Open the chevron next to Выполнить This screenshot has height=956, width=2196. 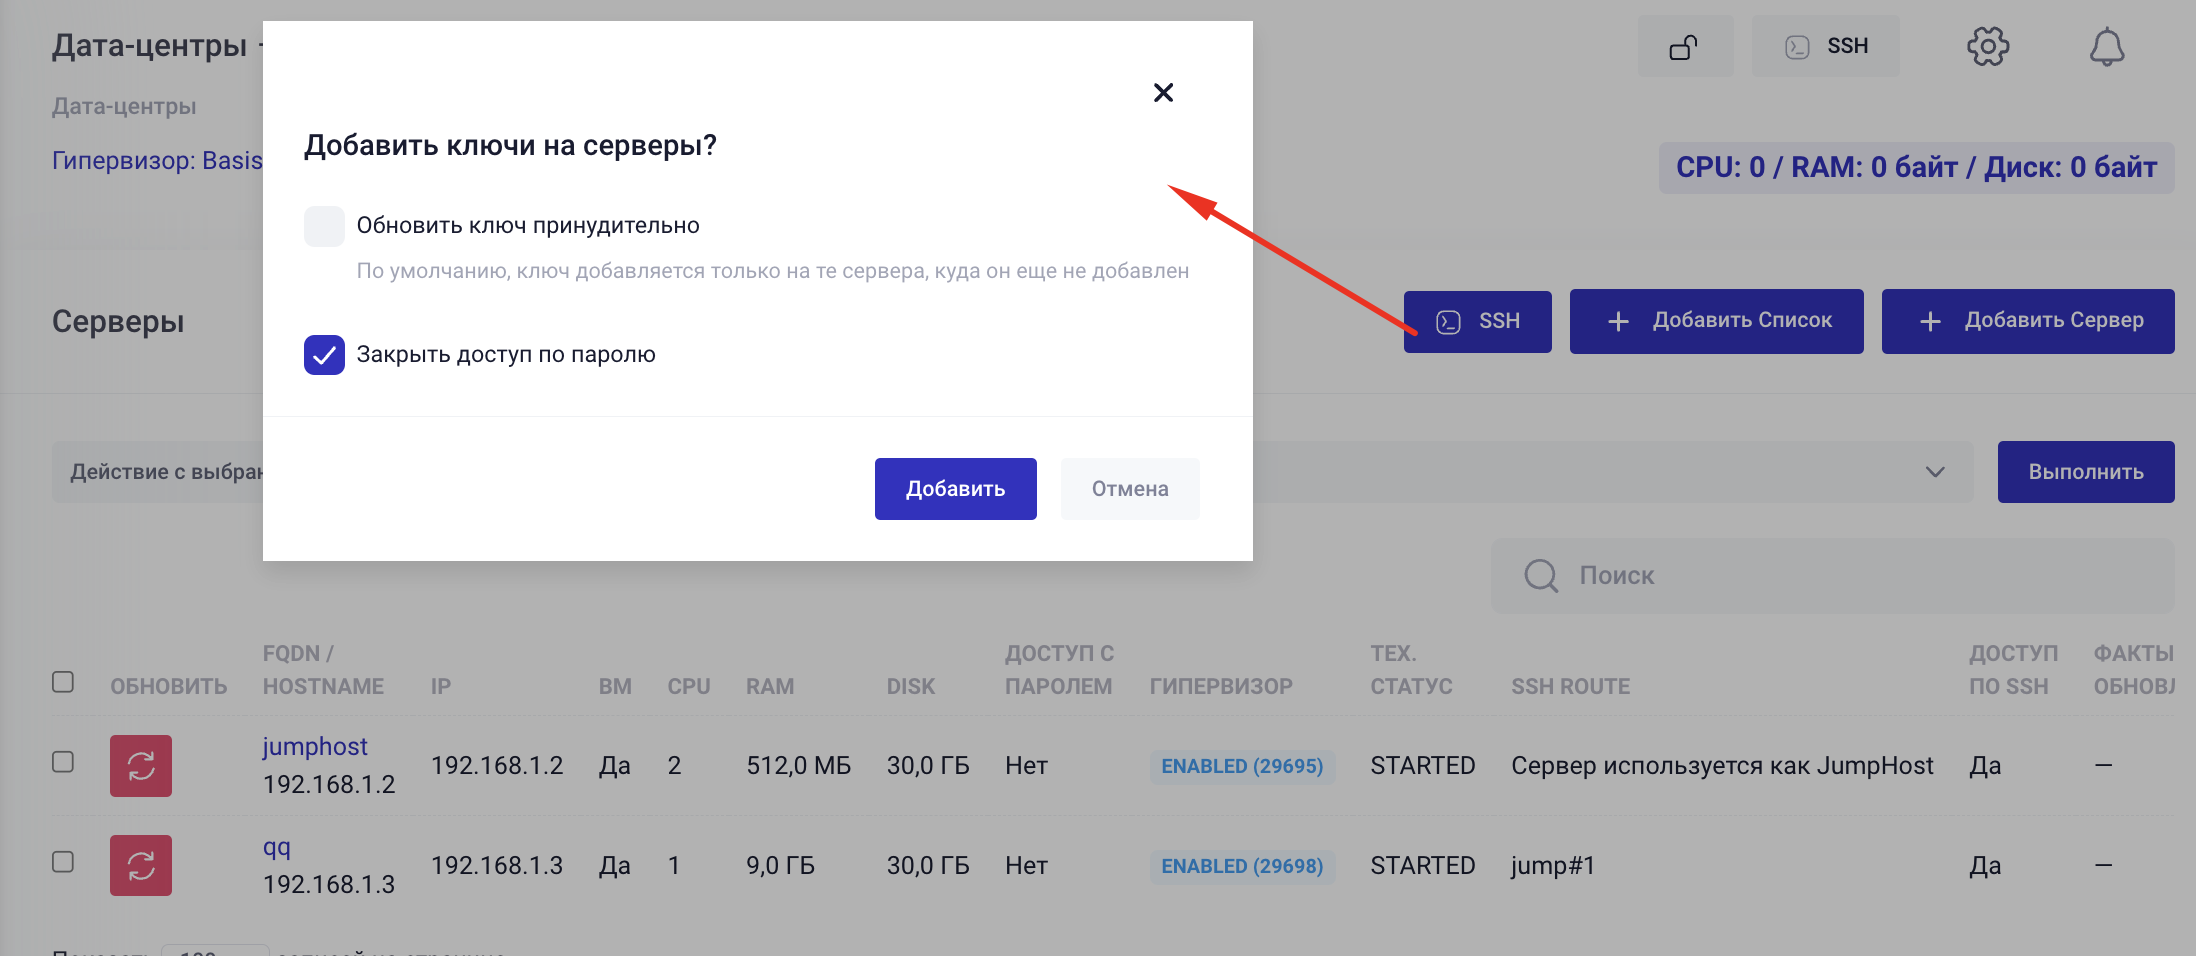click(1934, 471)
